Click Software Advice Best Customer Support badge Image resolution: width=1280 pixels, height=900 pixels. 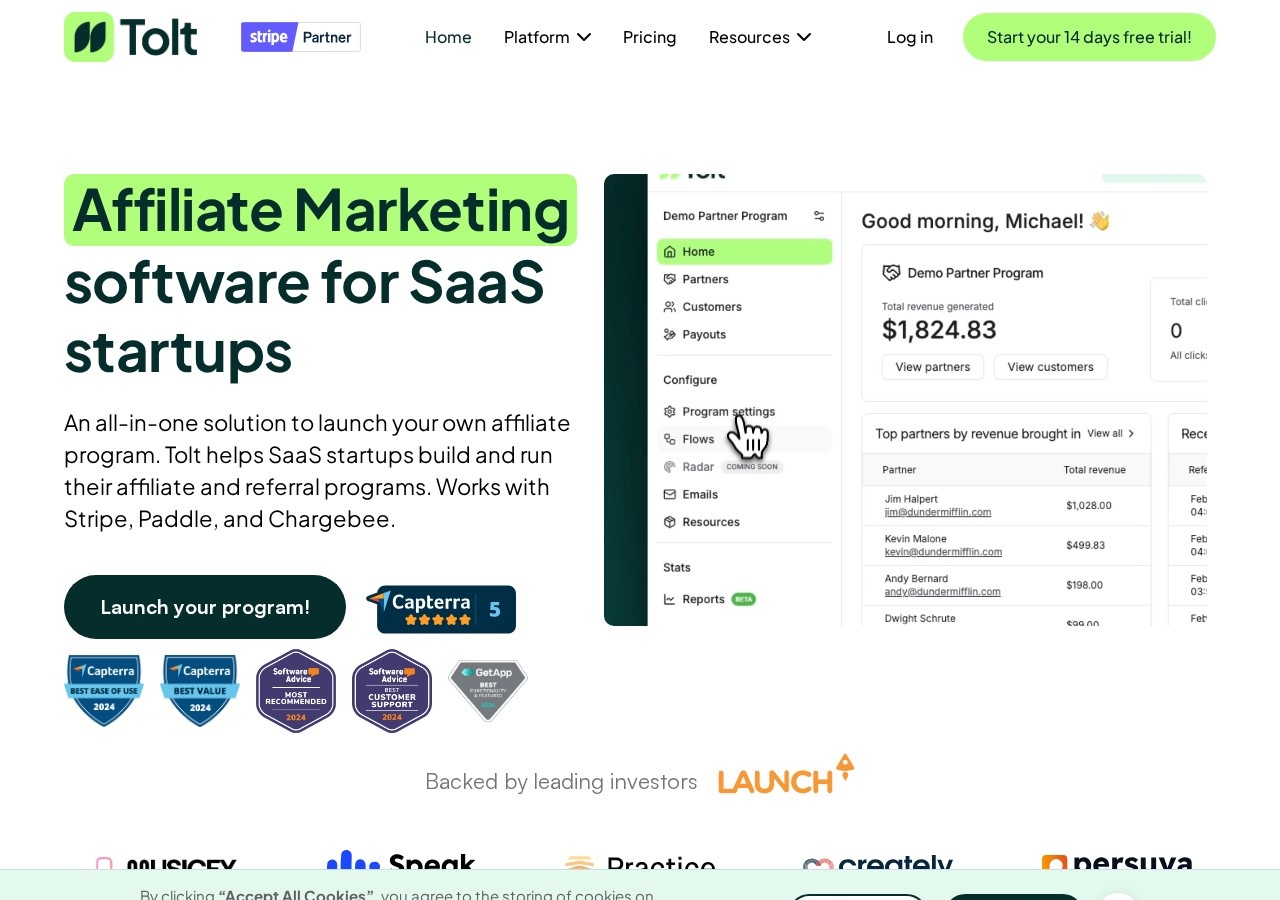(392, 691)
